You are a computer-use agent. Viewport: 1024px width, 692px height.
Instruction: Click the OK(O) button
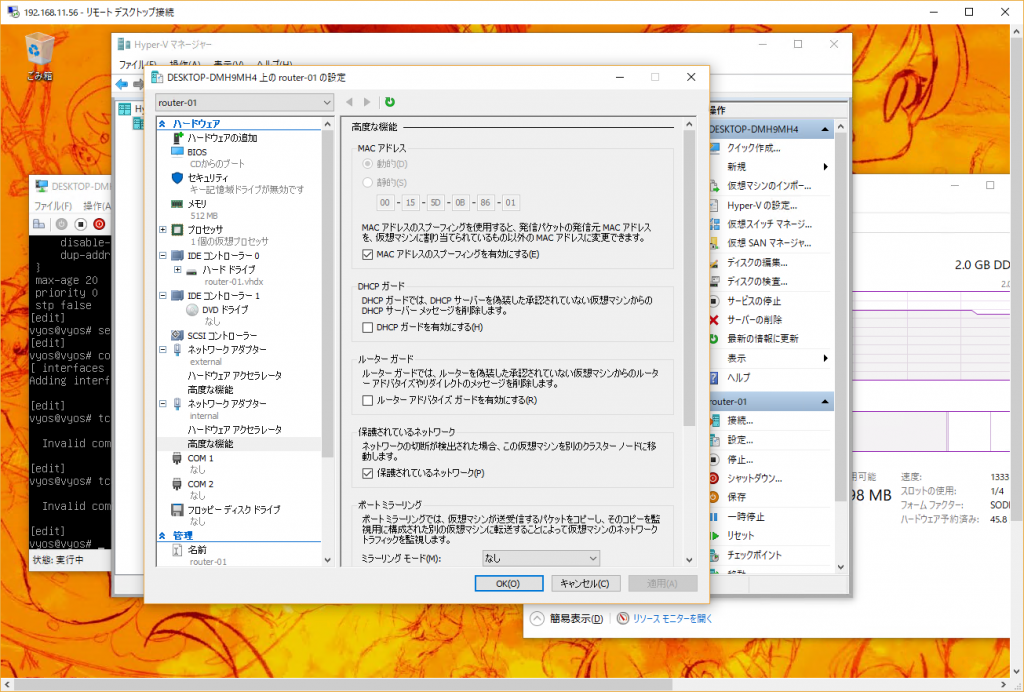coord(509,584)
